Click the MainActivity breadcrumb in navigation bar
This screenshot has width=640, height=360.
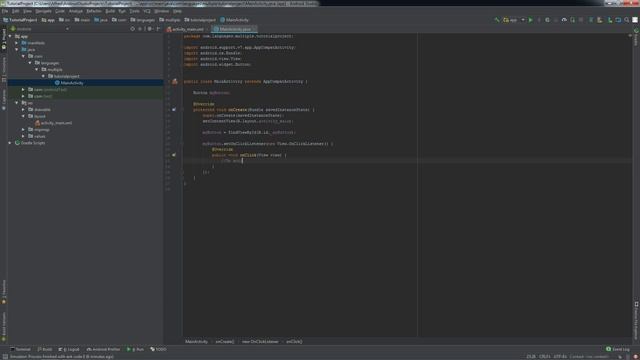[234, 20]
